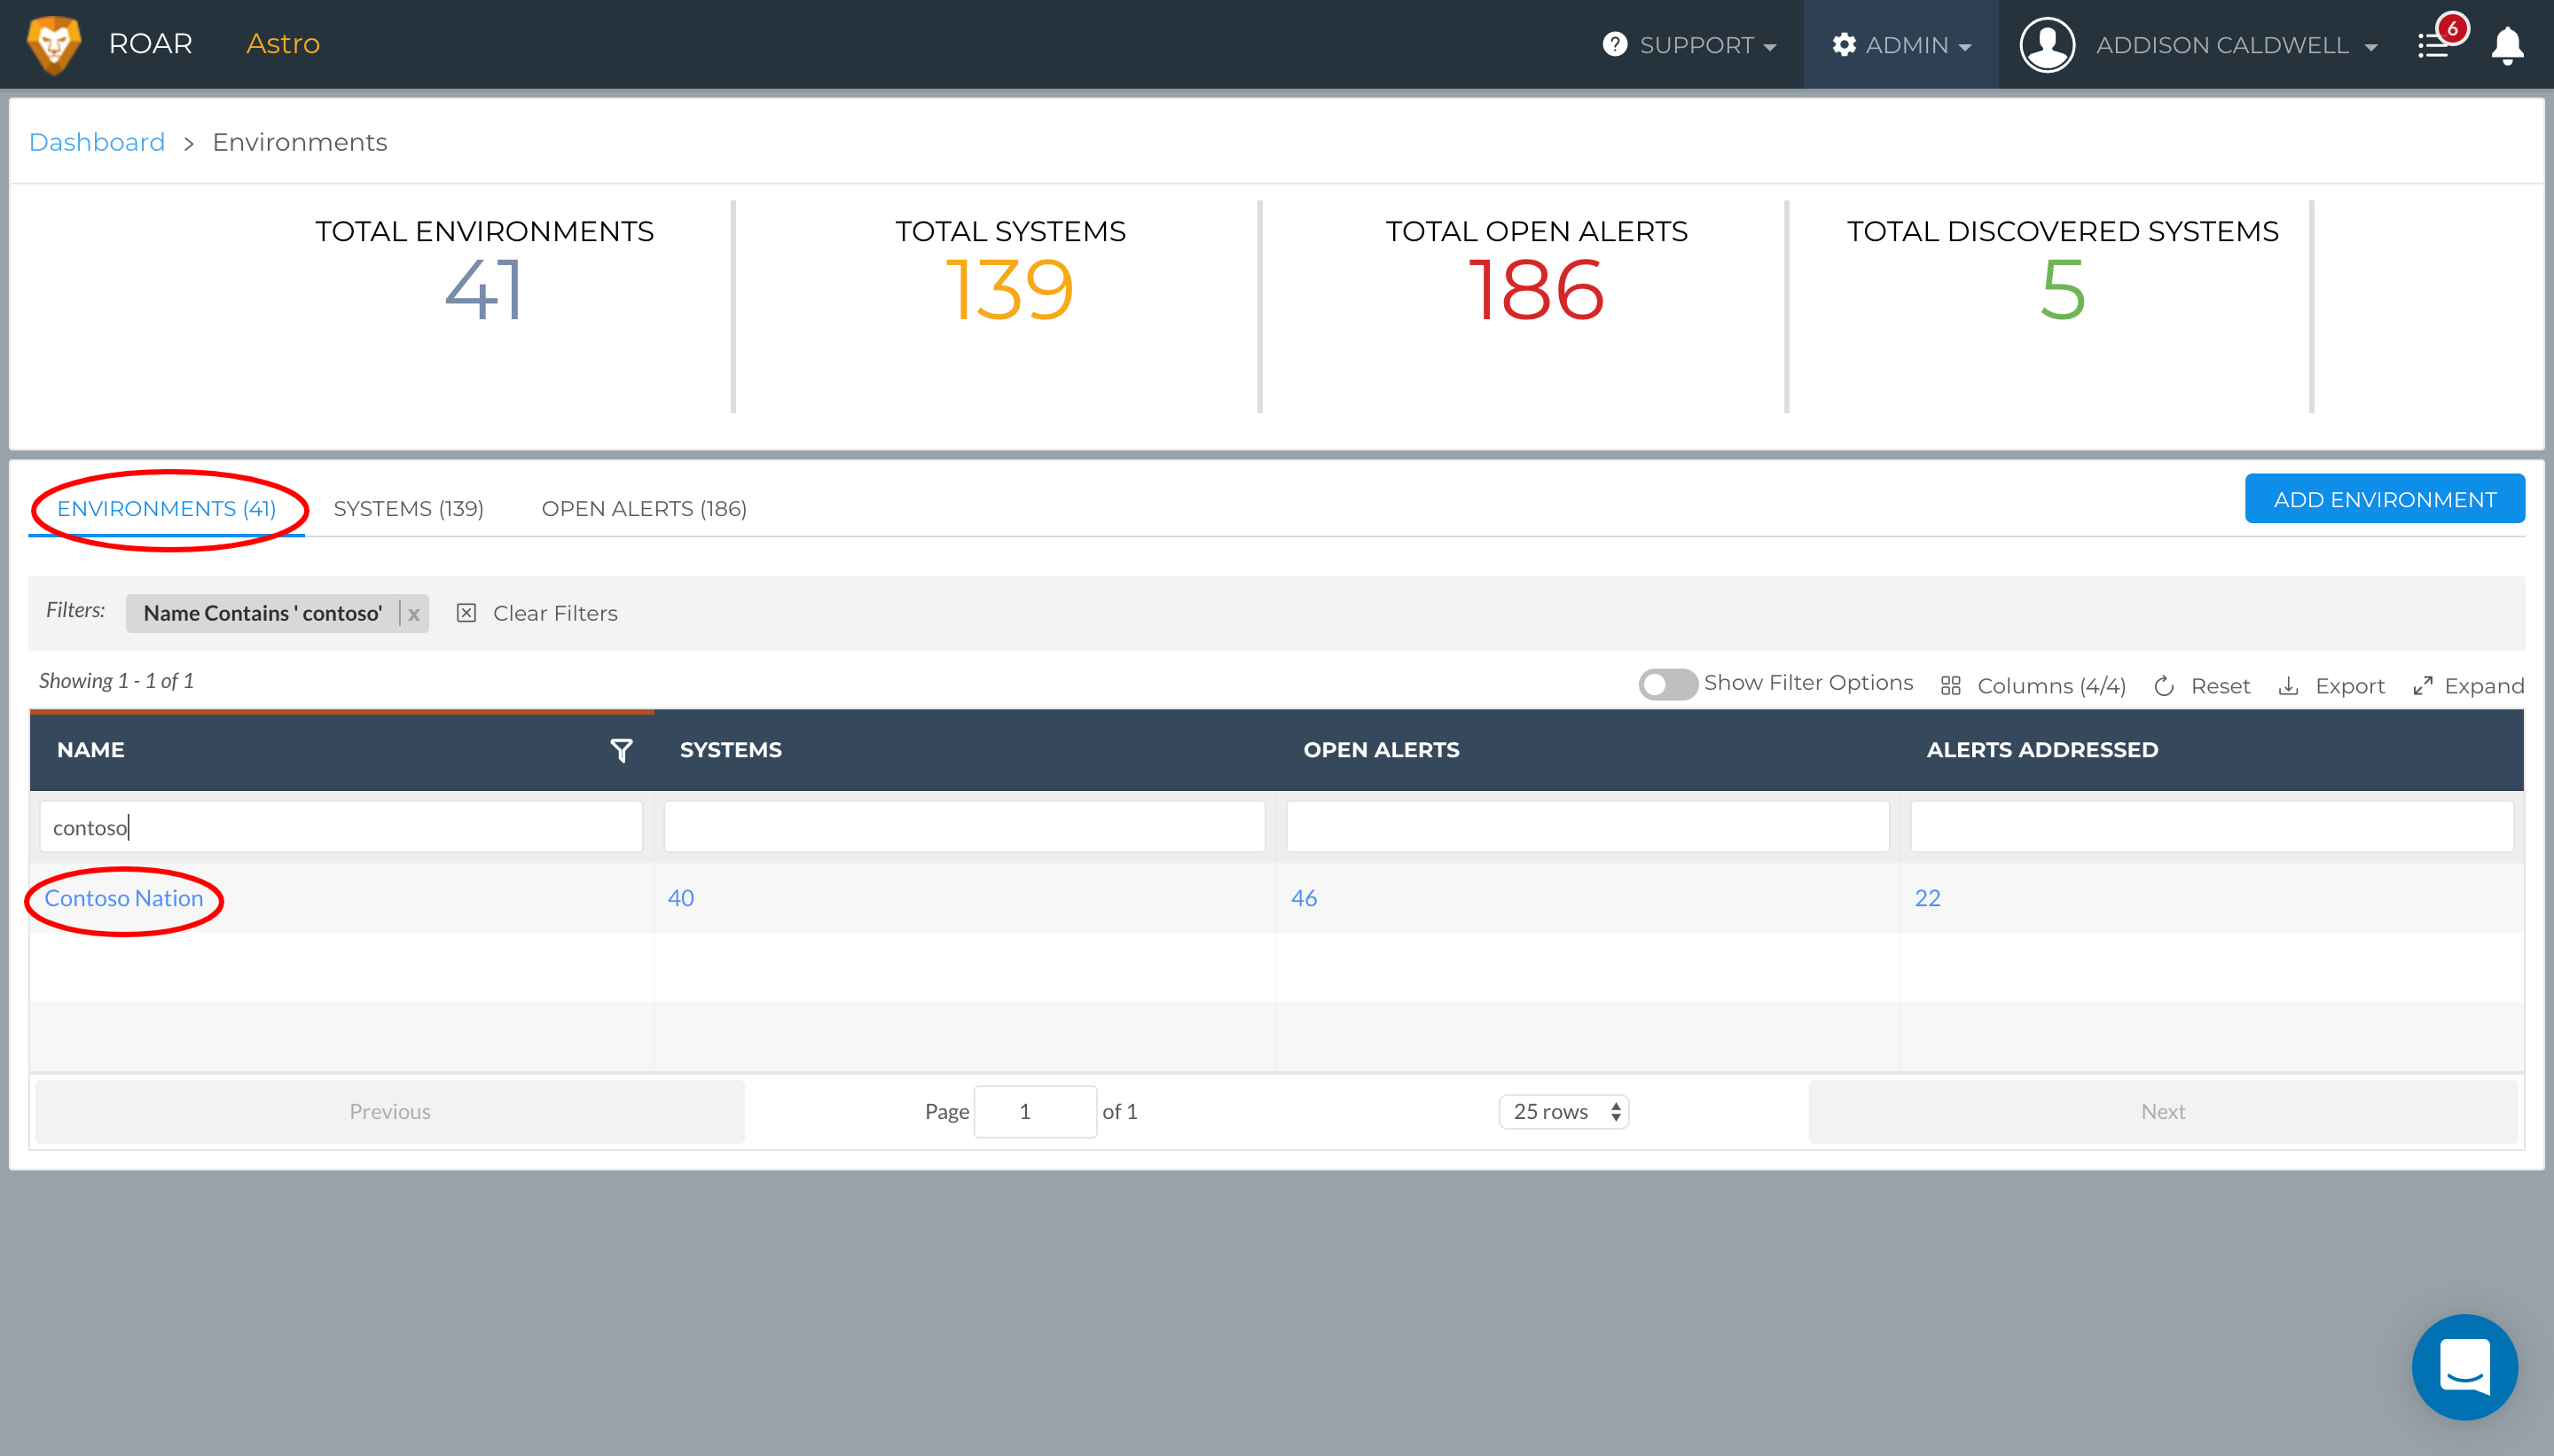
Task: Open the Columns (4/4) chooser
Action: [2033, 686]
